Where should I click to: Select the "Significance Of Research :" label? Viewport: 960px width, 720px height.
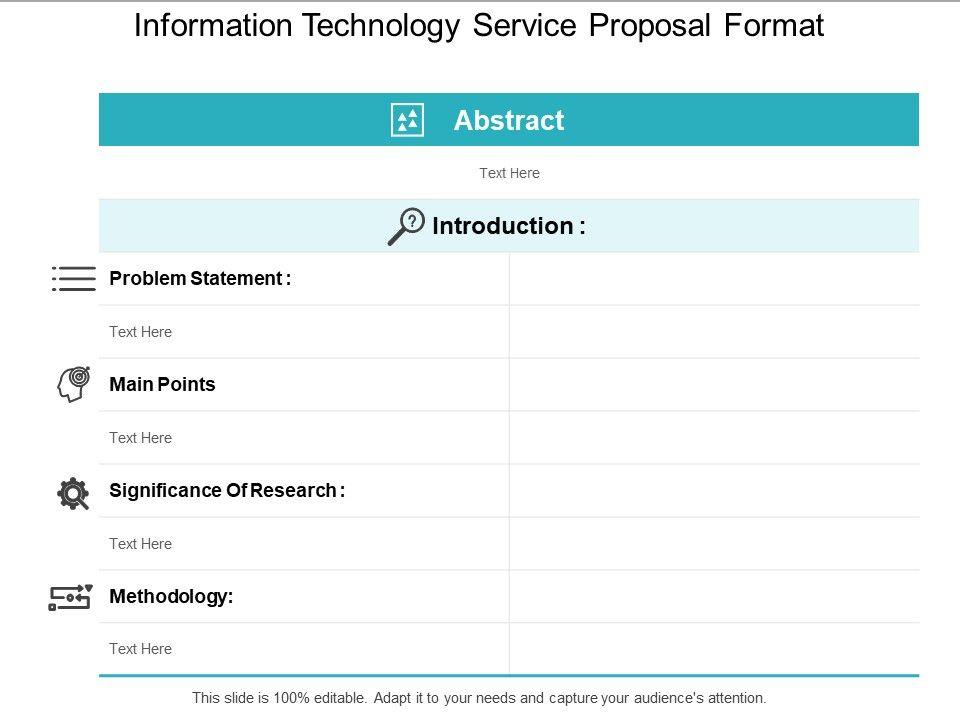(x=227, y=490)
